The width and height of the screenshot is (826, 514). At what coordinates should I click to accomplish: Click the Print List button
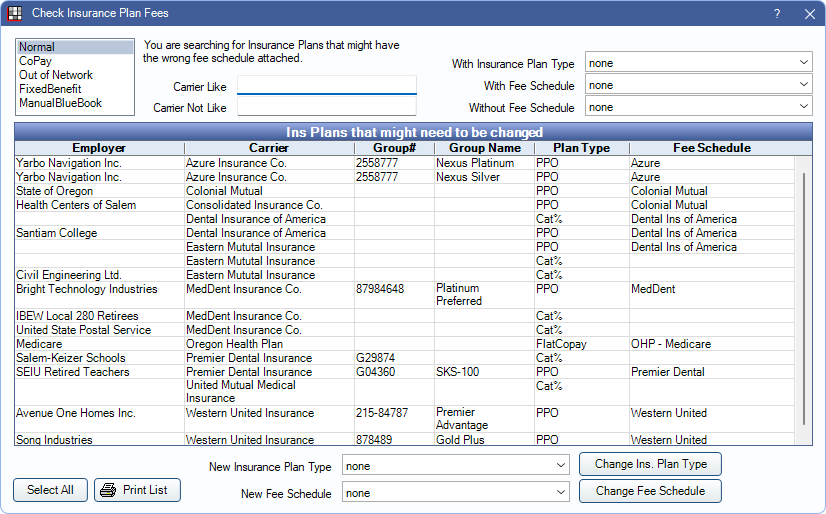(137, 490)
